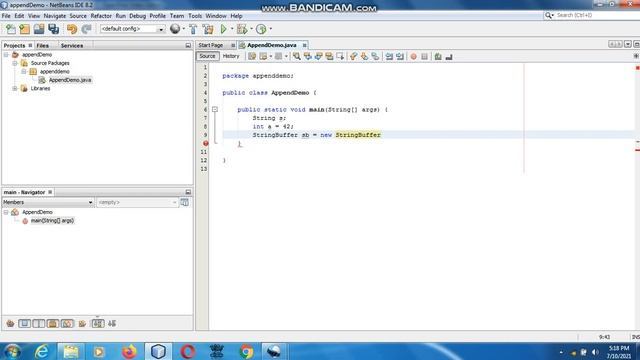Open the empty filter dropdown in Navigator
The image size is (640, 360).
pyautogui.click(x=174, y=202)
